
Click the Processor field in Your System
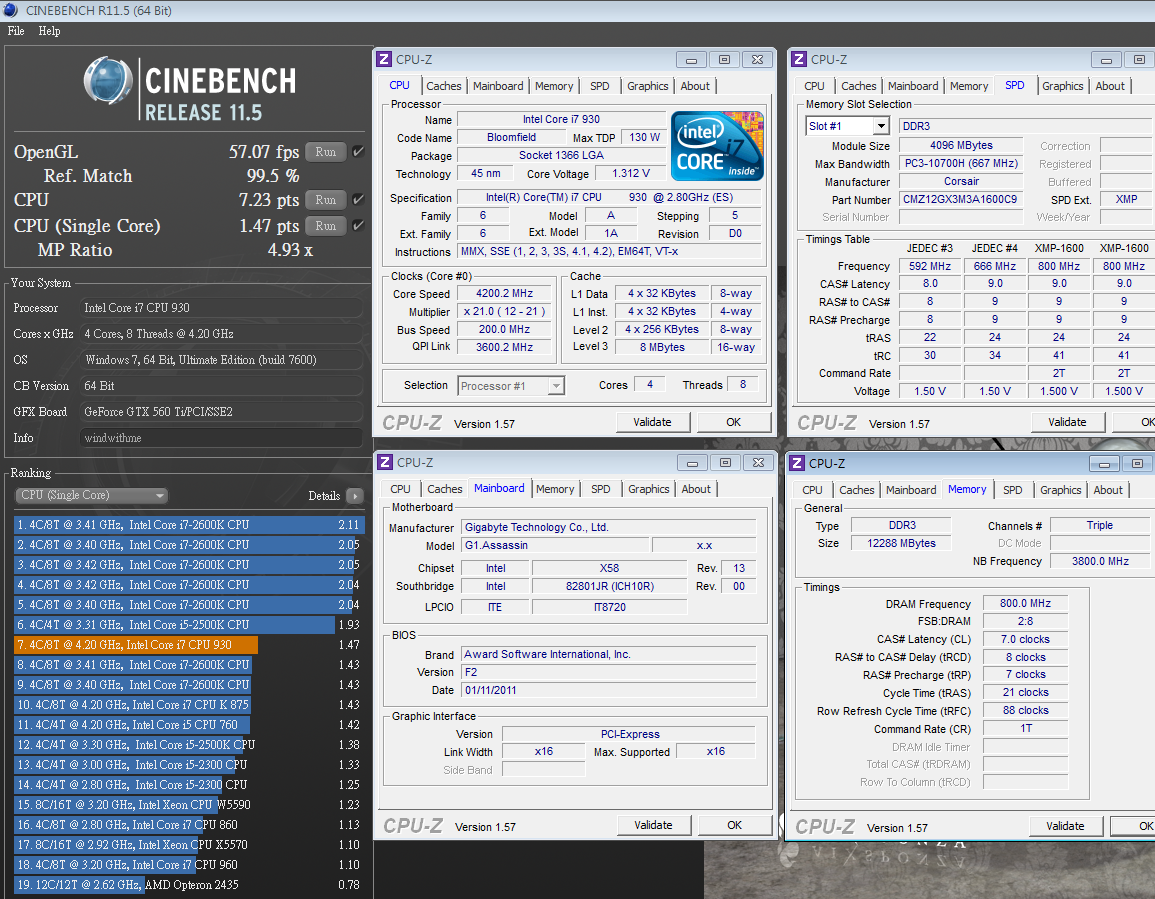pyautogui.click(x=221, y=308)
